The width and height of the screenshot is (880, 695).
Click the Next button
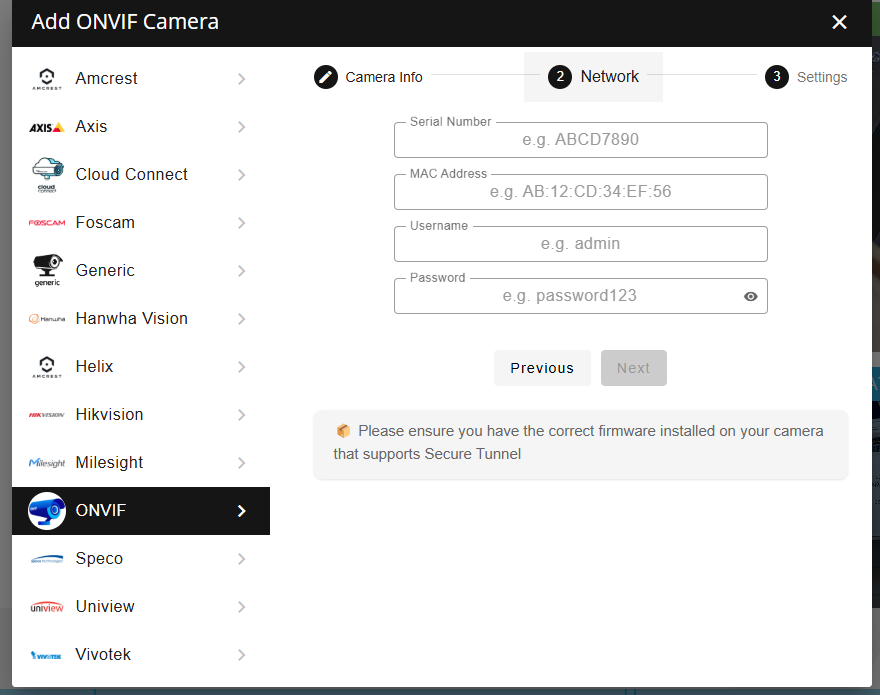coord(633,368)
